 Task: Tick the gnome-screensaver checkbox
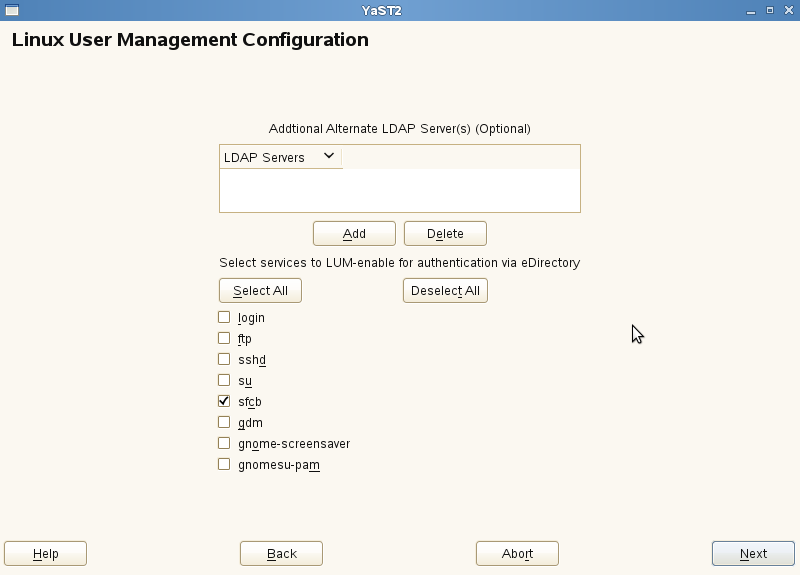tap(224, 443)
